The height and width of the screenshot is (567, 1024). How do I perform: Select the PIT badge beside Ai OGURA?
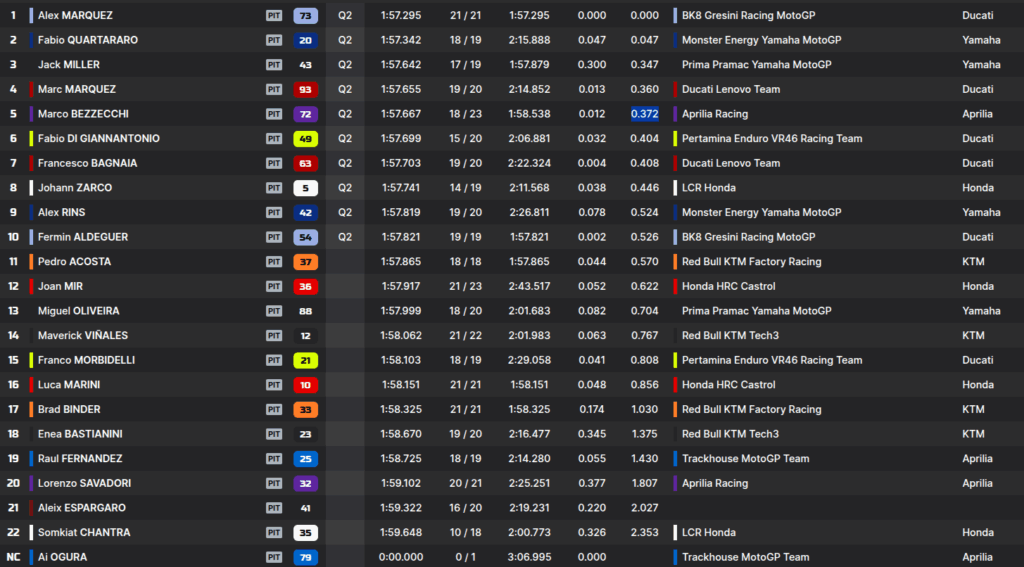point(274,557)
